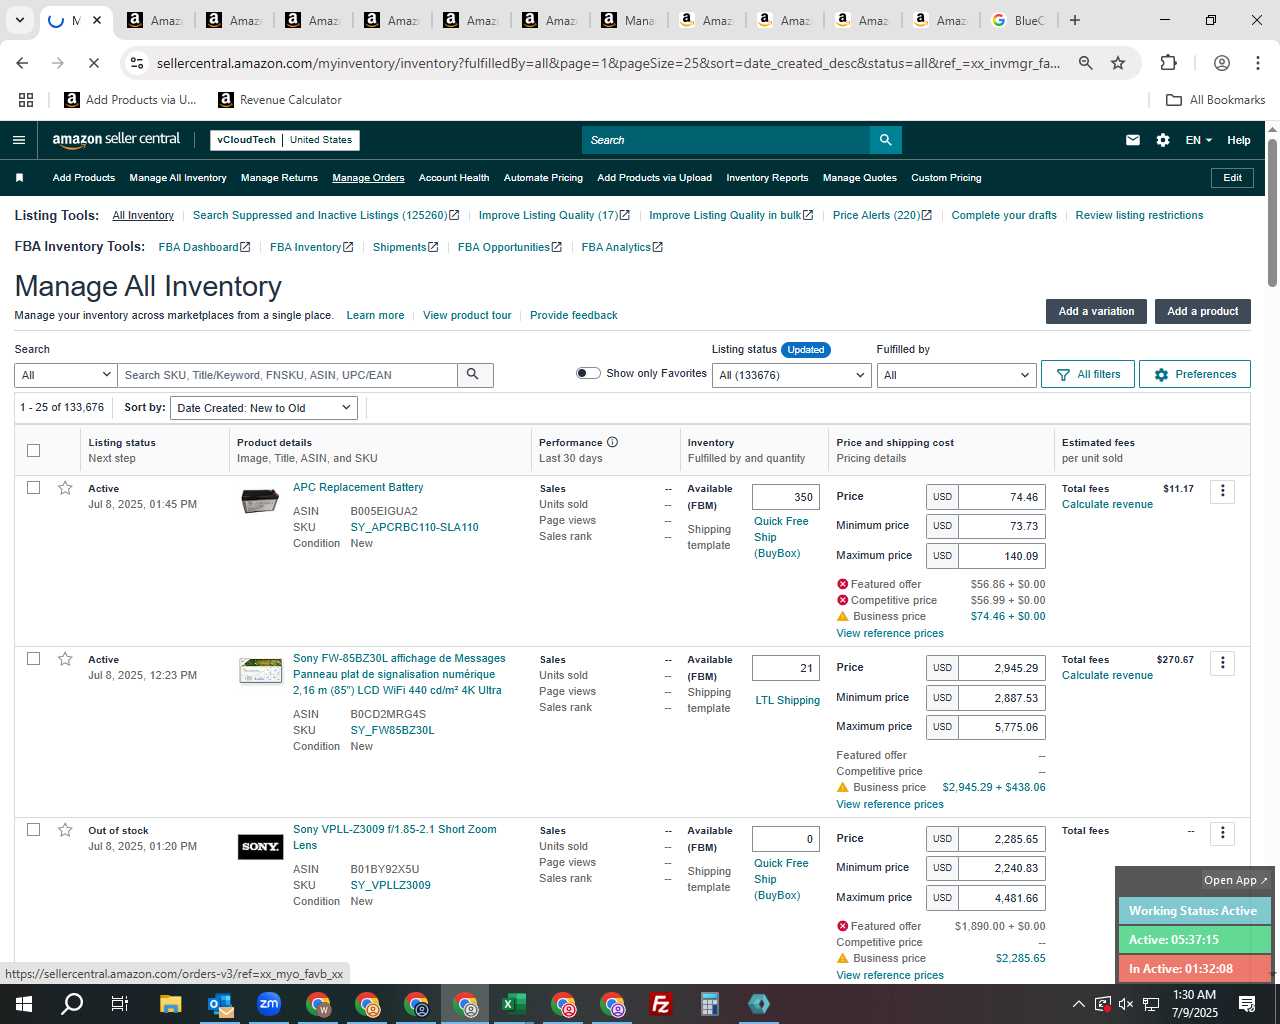Check the Sony VPLL-Z3009 row checkbox
This screenshot has height=1024, width=1280.
[33, 830]
